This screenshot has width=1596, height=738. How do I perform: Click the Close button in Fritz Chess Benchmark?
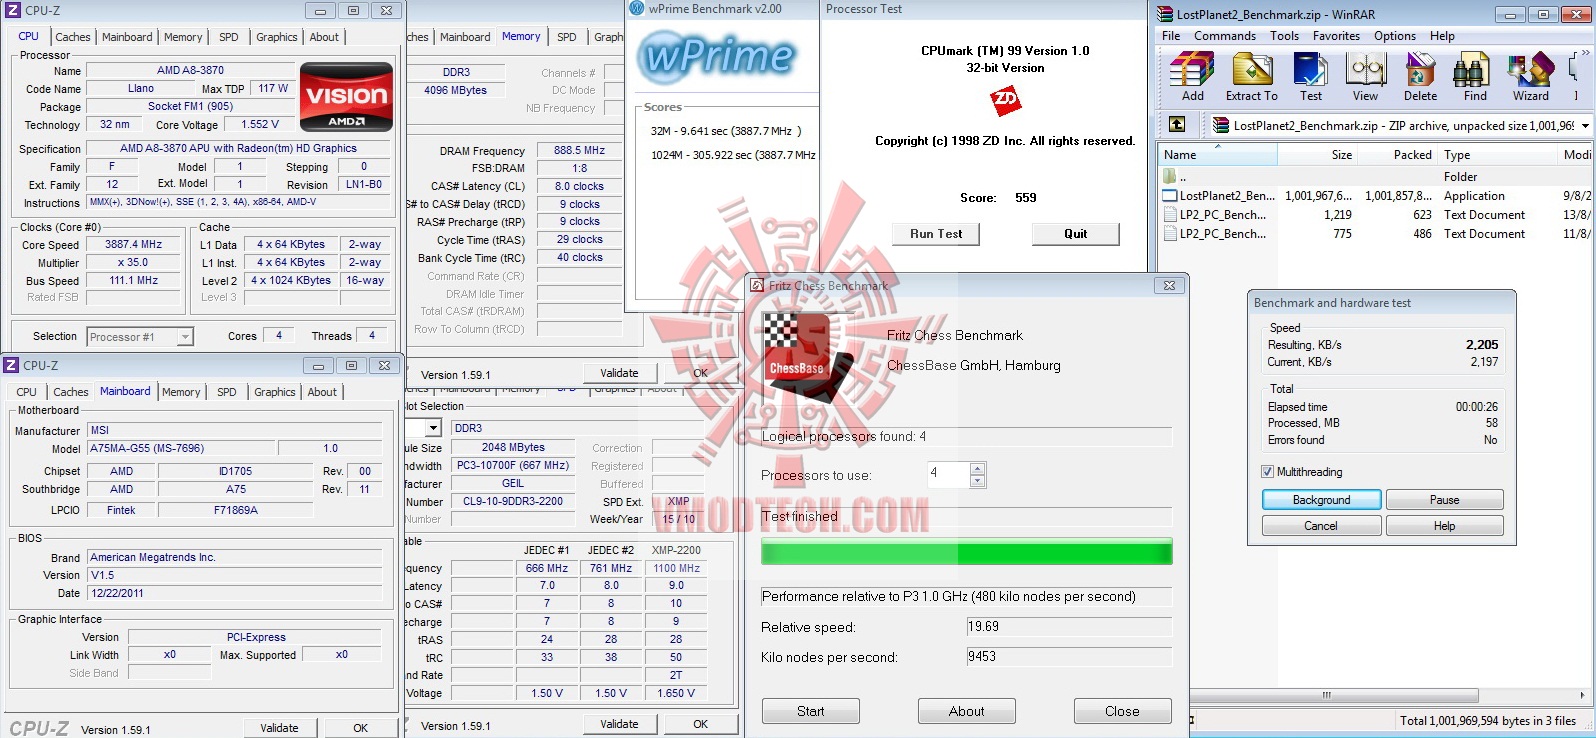point(1122,711)
